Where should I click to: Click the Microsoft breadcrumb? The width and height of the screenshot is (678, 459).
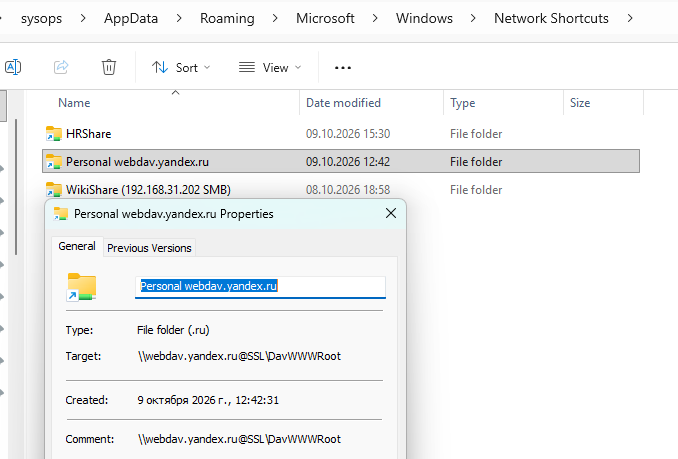click(x=325, y=18)
